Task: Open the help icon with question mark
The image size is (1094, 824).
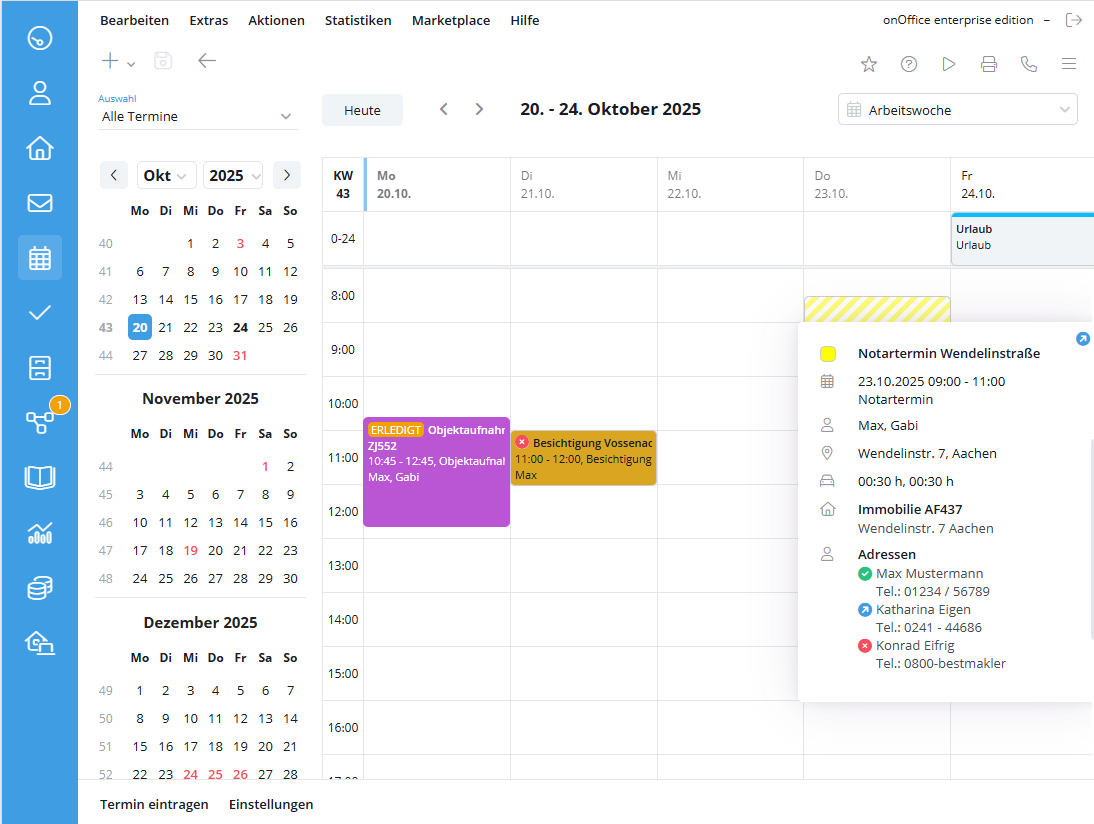Action: 909,63
